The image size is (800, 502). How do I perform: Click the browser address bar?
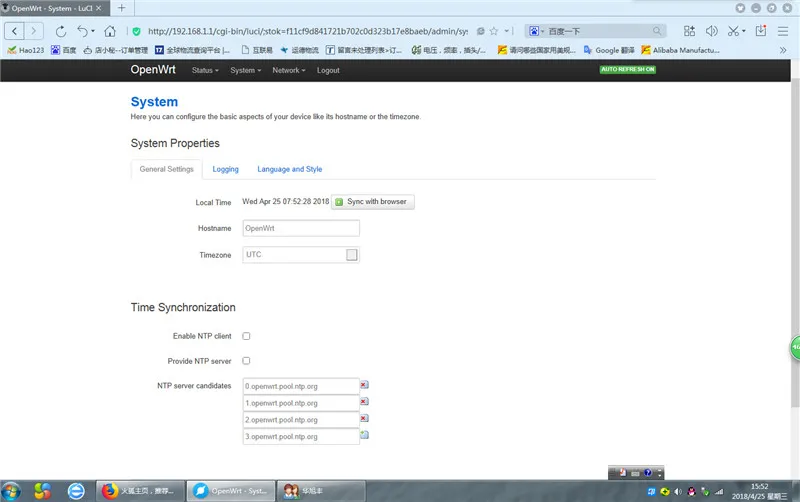[x=308, y=31]
